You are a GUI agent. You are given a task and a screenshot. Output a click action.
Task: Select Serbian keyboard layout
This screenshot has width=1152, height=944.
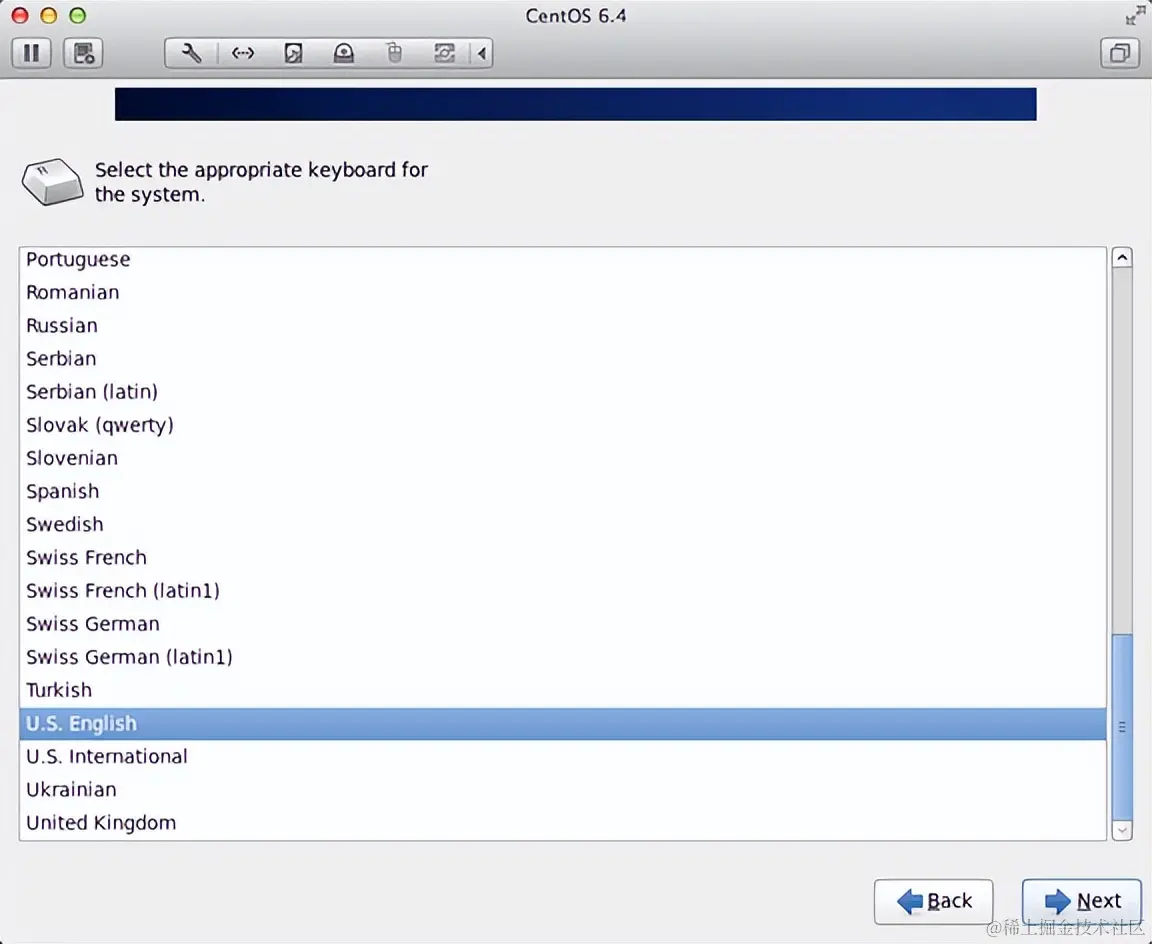click(563, 358)
